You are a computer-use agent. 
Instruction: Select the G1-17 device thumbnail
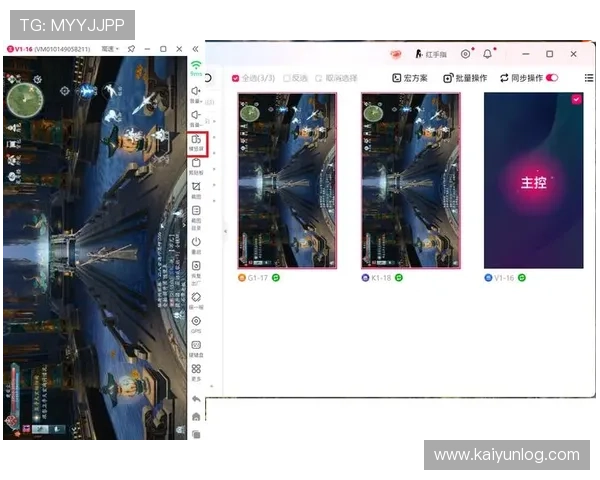click(287, 181)
